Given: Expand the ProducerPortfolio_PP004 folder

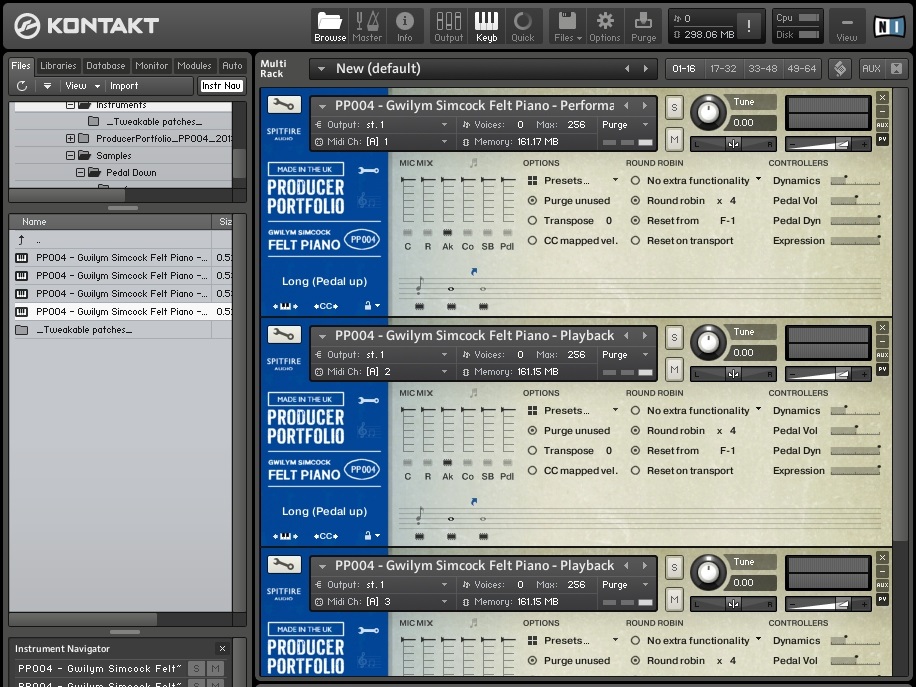Looking at the screenshot, I should click(x=70, y=138).
